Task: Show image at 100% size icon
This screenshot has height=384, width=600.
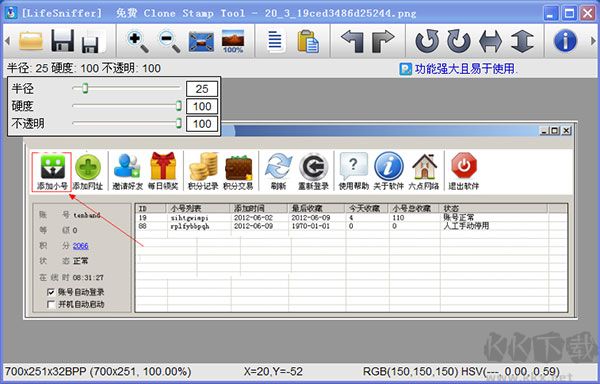Action: [233, 41]
